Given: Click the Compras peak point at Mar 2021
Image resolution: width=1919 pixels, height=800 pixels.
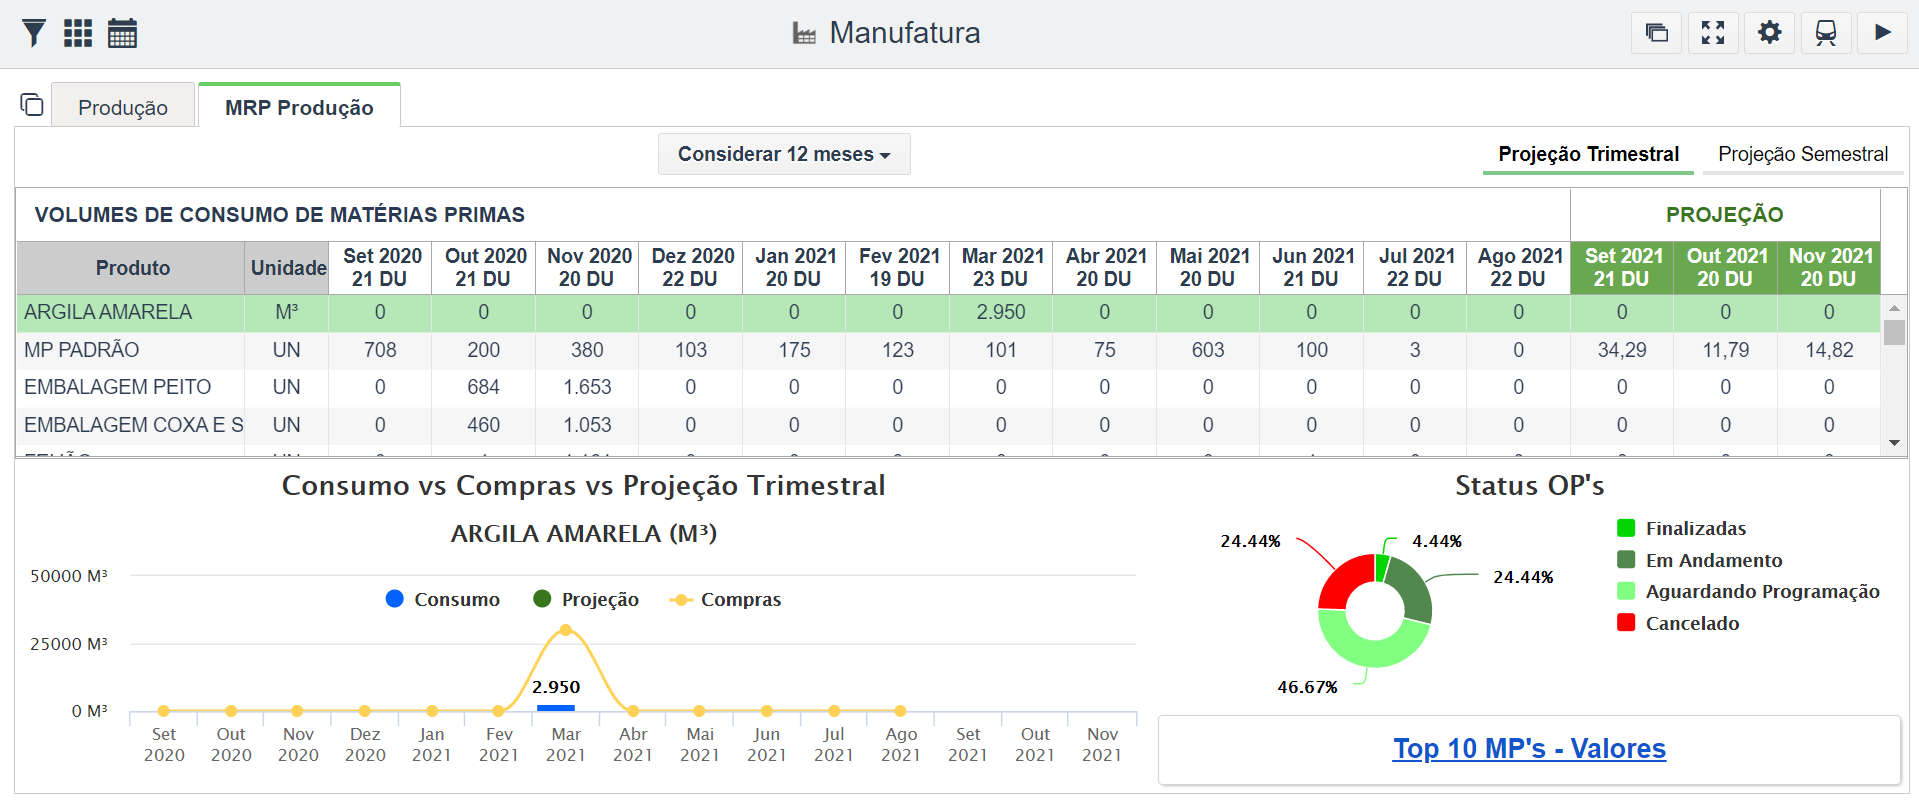Looking at the screenshot, I should [566, 630].
